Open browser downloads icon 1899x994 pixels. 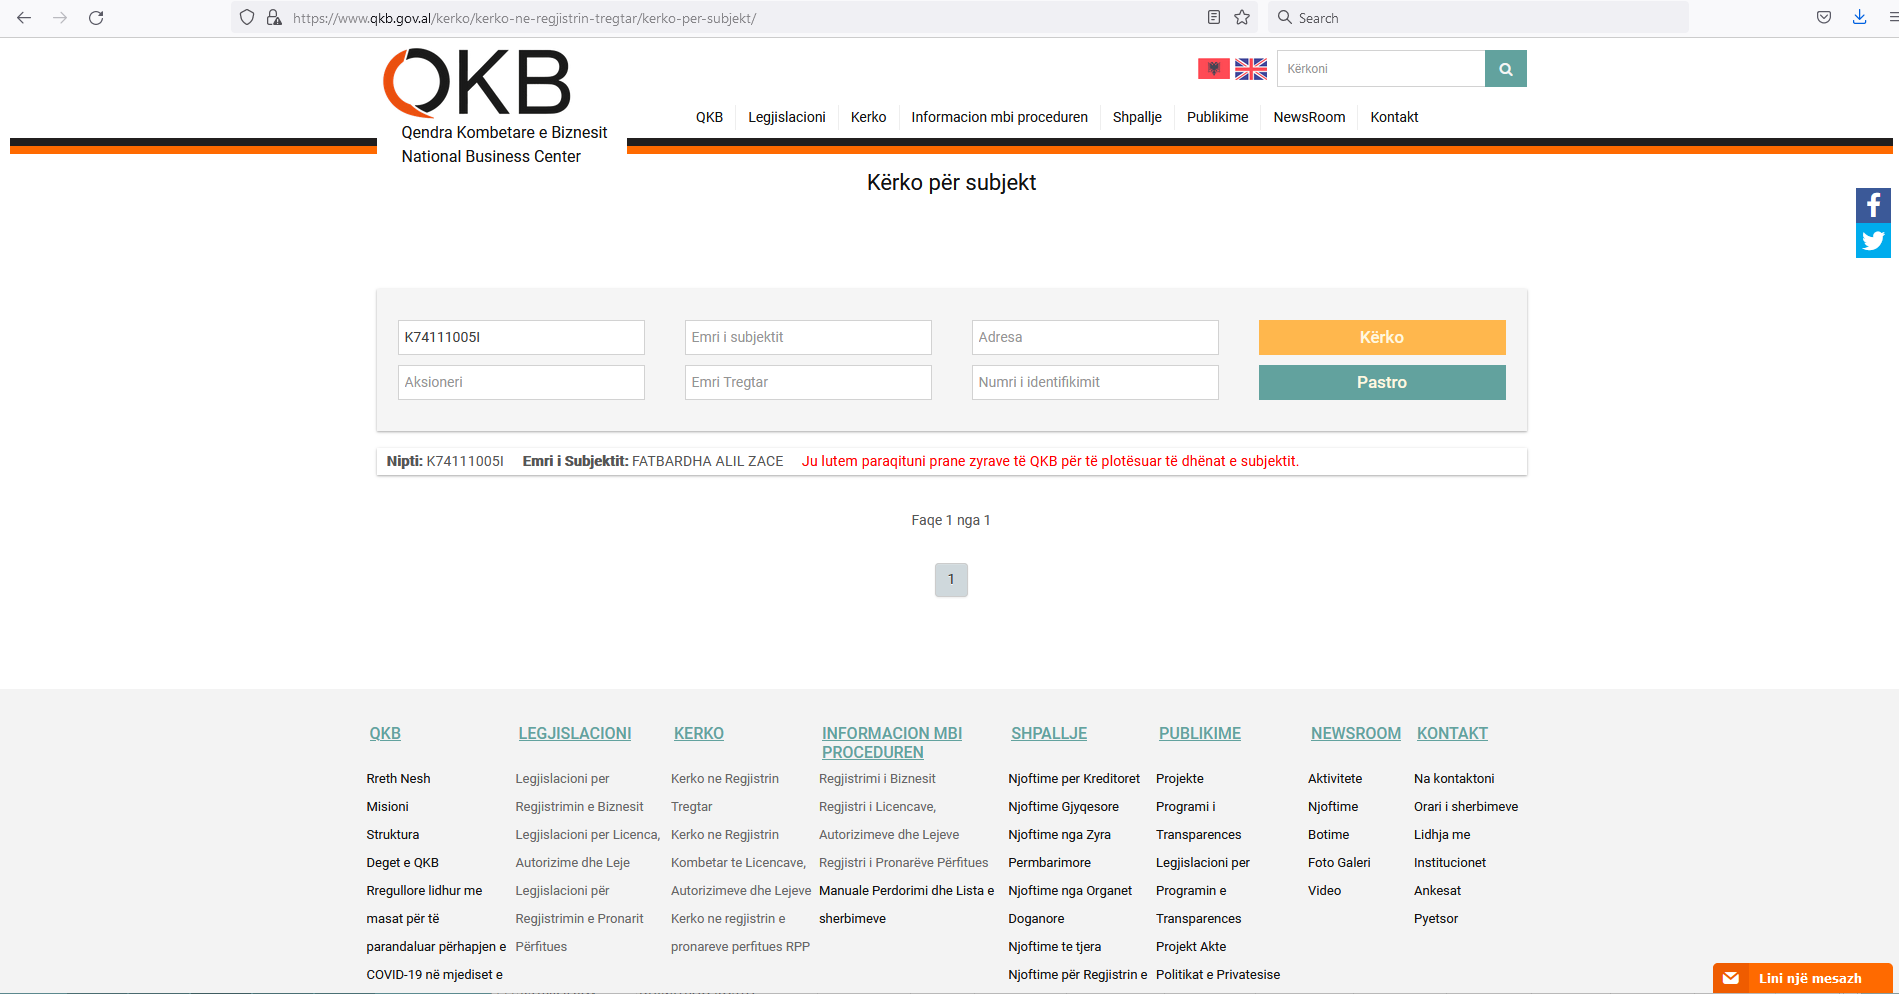(x=1859, y=18)
